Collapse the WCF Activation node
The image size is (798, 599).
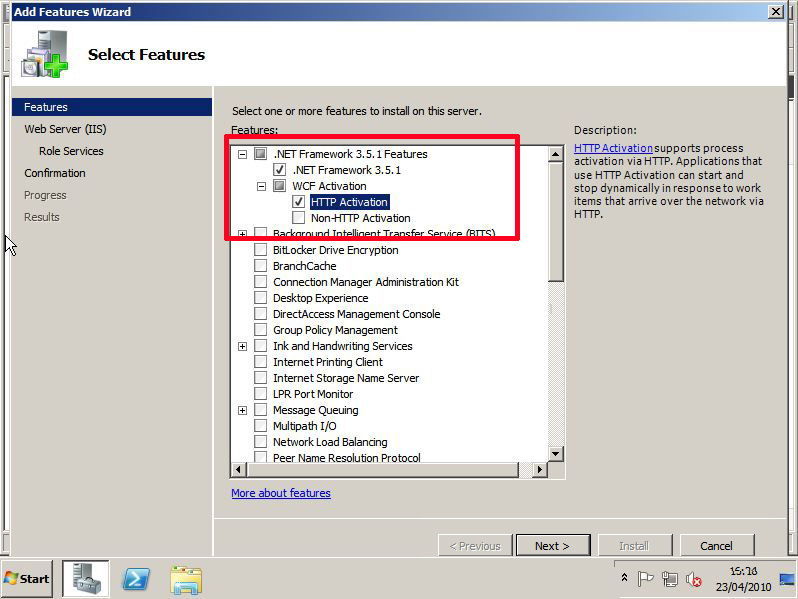pyautogui.click(x=262, y=186)
